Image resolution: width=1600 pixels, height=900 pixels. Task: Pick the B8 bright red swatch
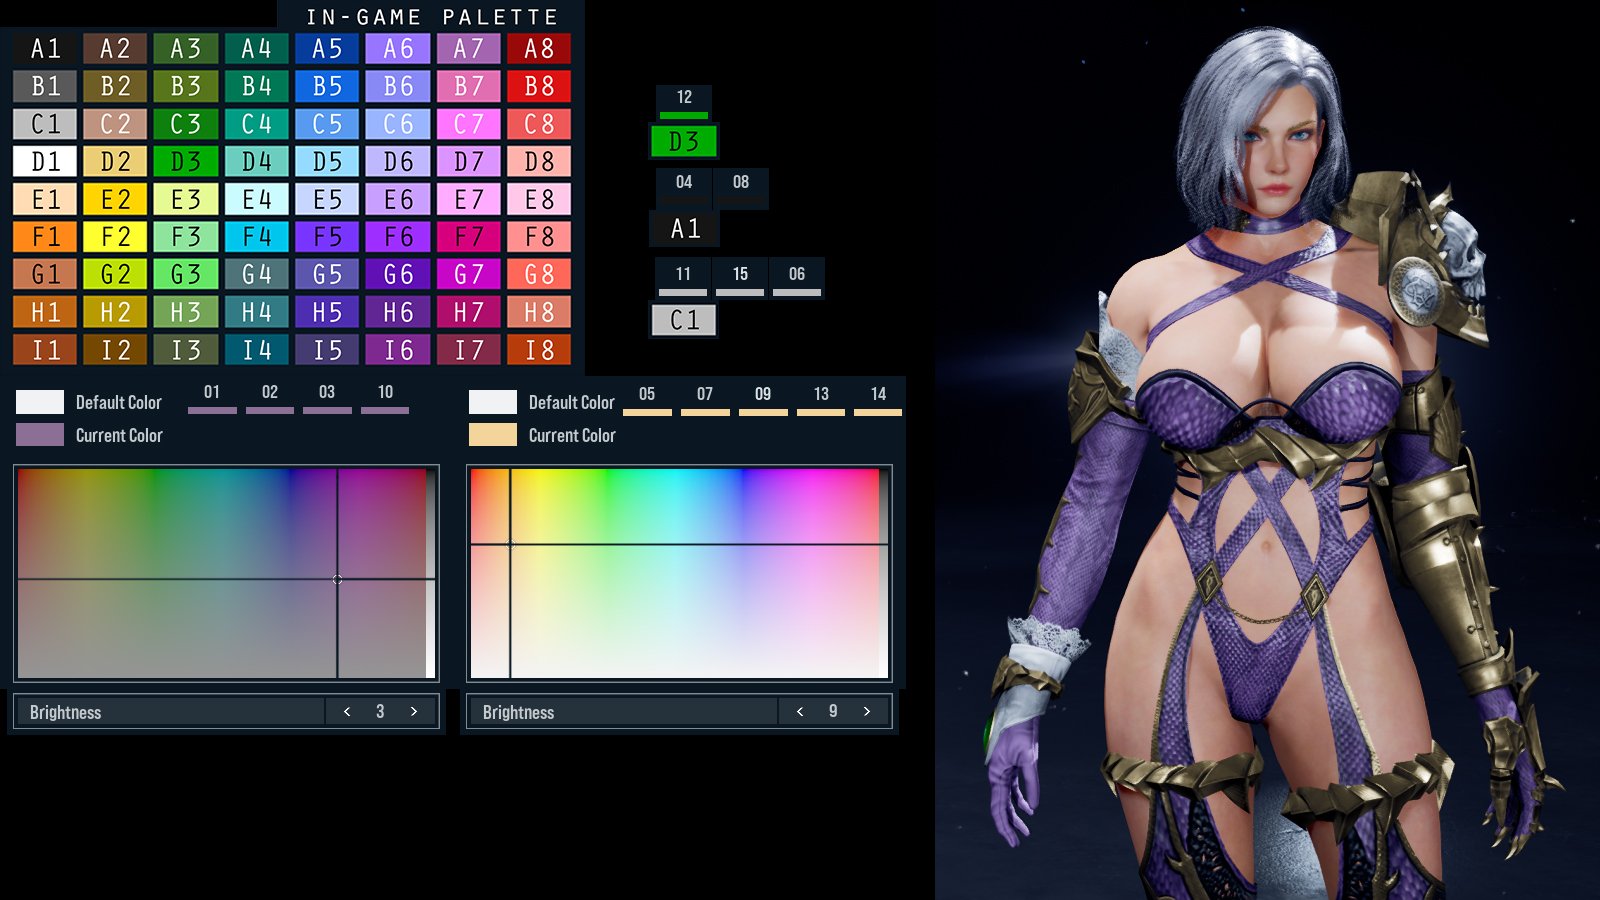[539, 86]
